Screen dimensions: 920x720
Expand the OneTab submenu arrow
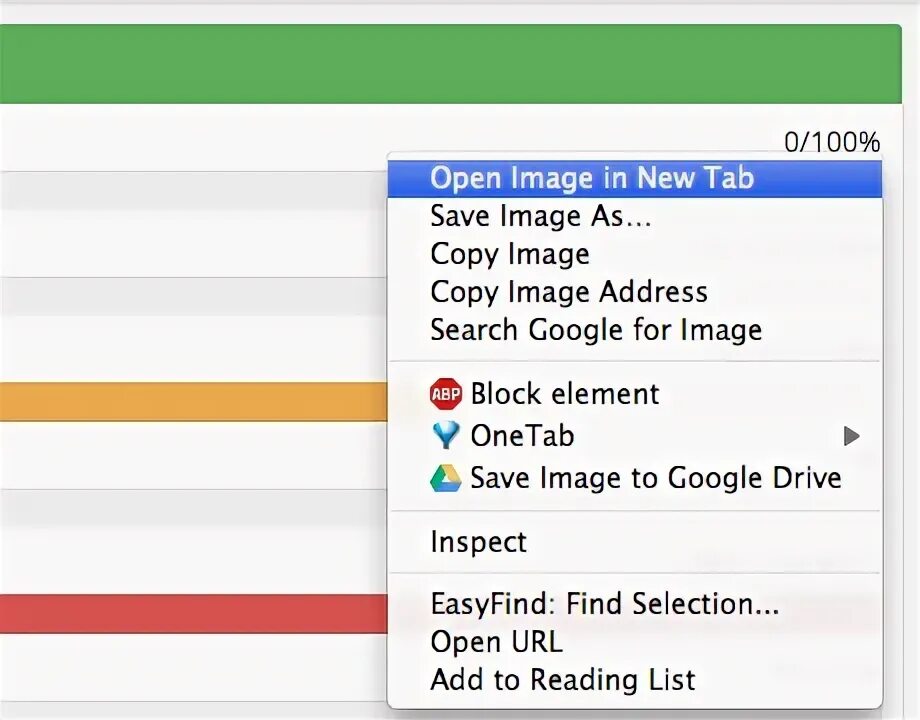(851, 436)
